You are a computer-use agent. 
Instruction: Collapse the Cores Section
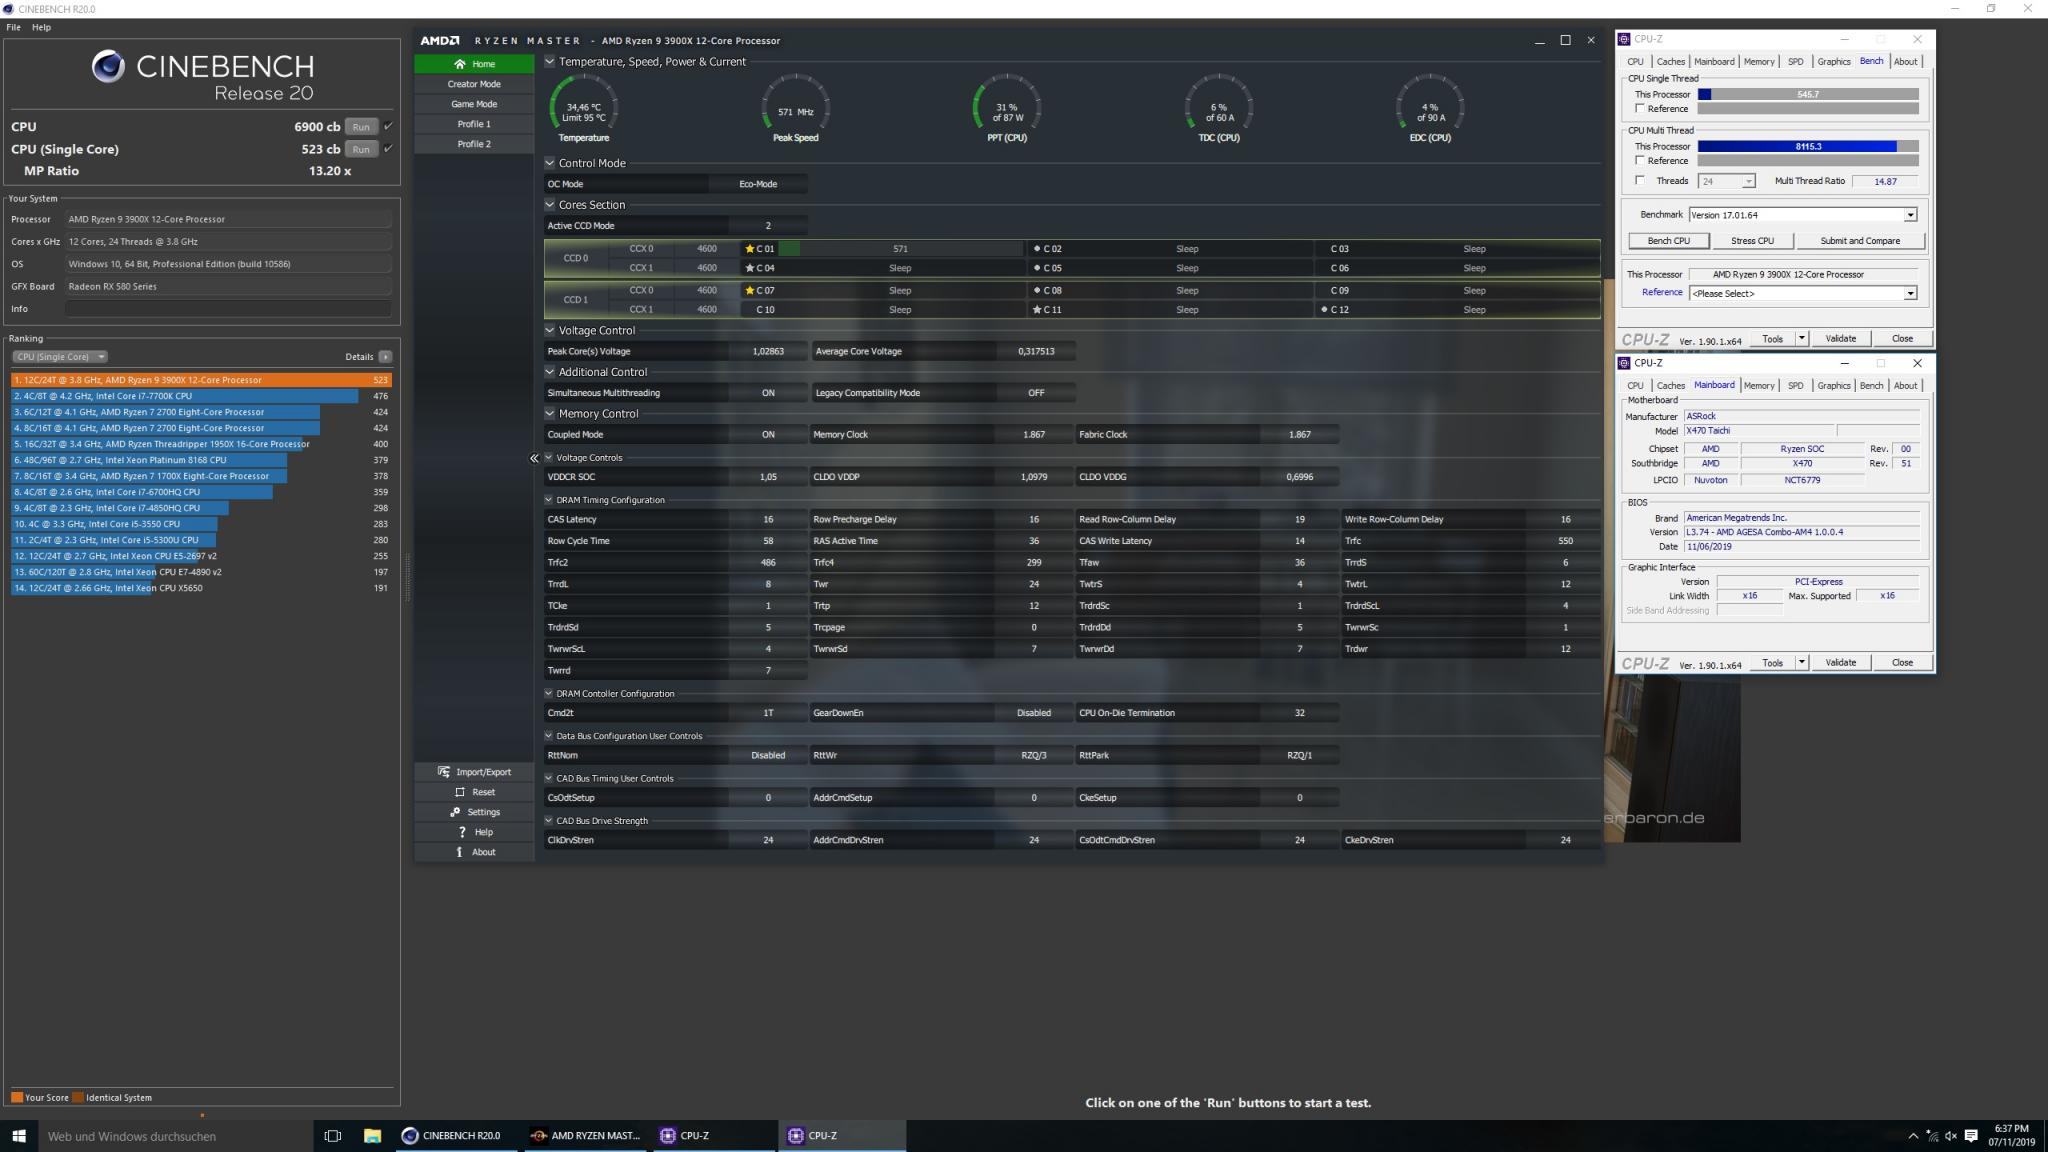click(x=549, y=205)
